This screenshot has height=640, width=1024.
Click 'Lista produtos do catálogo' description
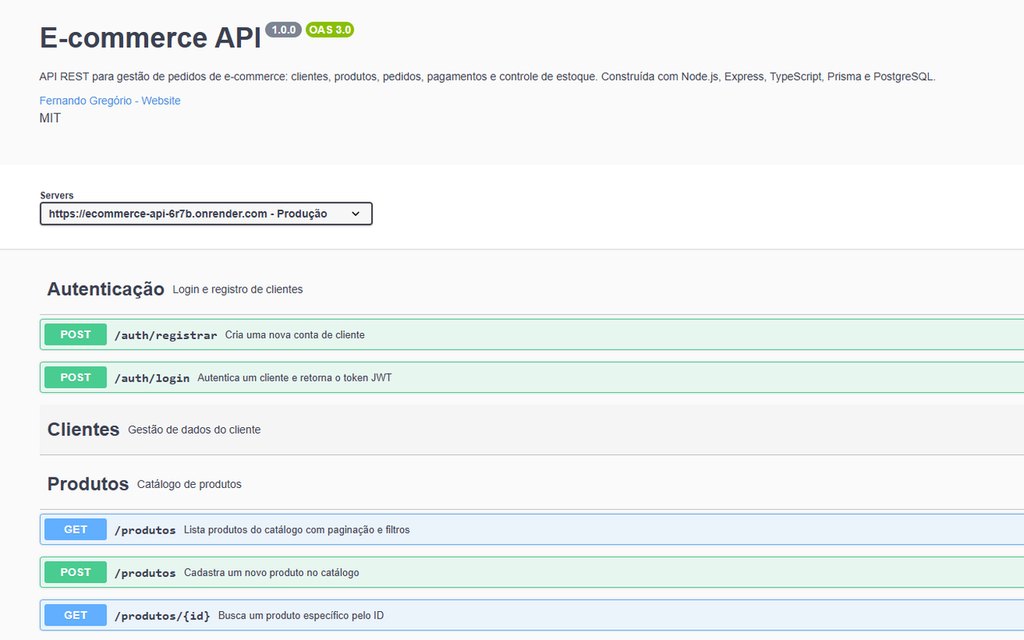point(296,530)
